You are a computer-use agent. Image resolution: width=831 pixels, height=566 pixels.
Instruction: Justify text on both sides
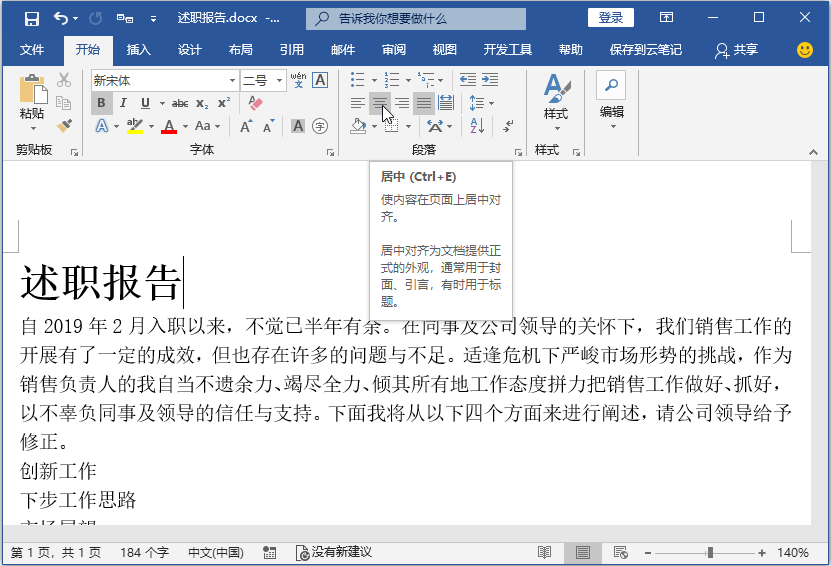(424, 103)
